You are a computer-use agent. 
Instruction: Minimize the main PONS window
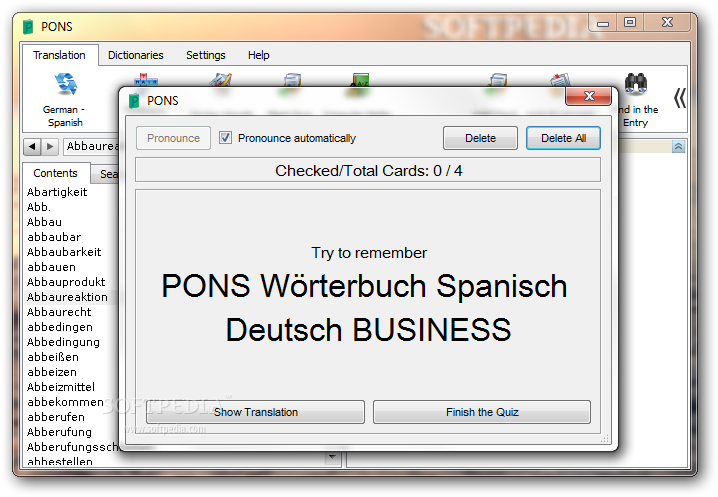603,23
